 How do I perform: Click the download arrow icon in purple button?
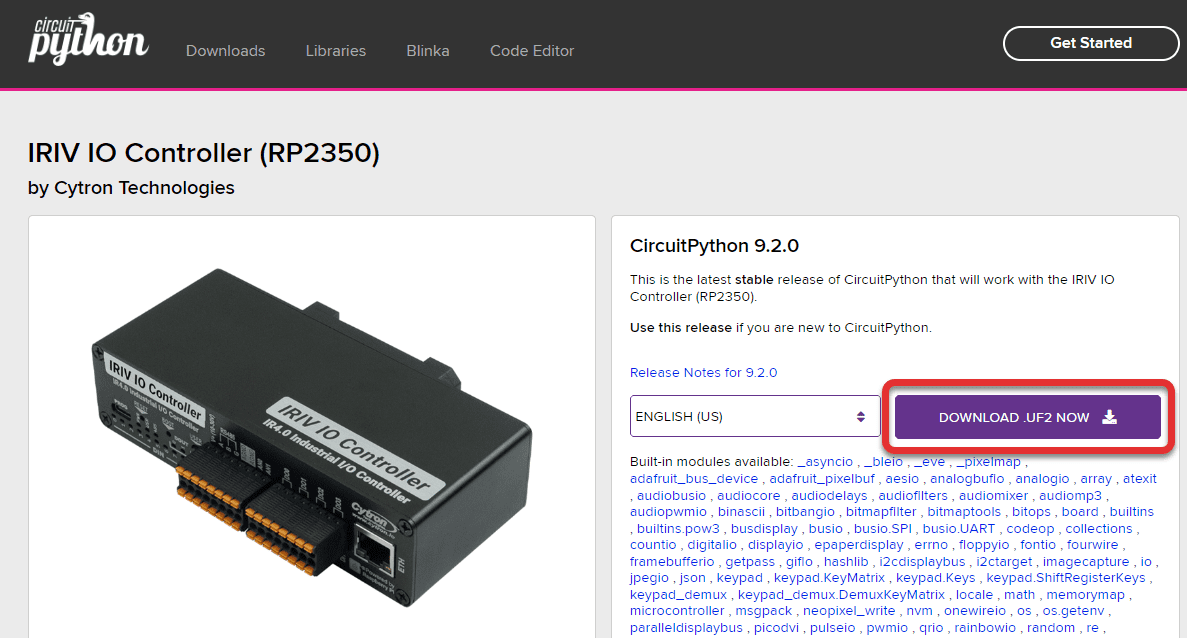[x=1110, y=417]
